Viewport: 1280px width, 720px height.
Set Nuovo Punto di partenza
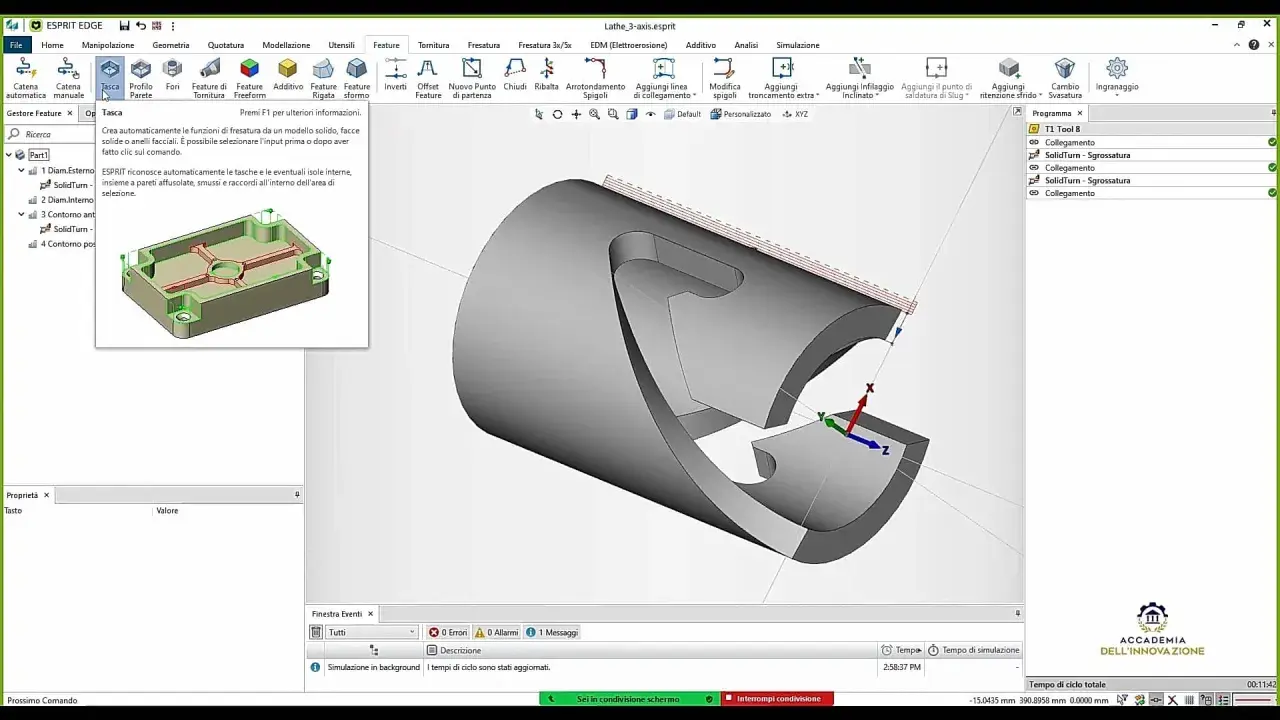[x=472, y=78]
